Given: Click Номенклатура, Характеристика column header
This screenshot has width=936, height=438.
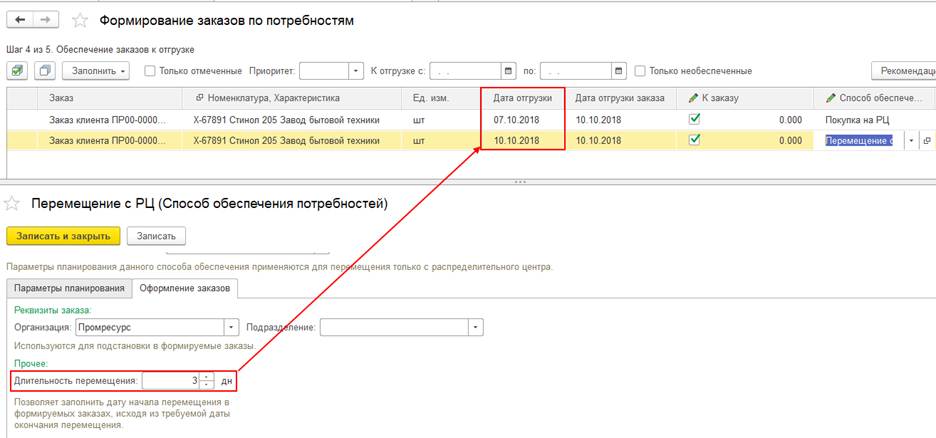Looking at the screenshot, I should (293, 98).
